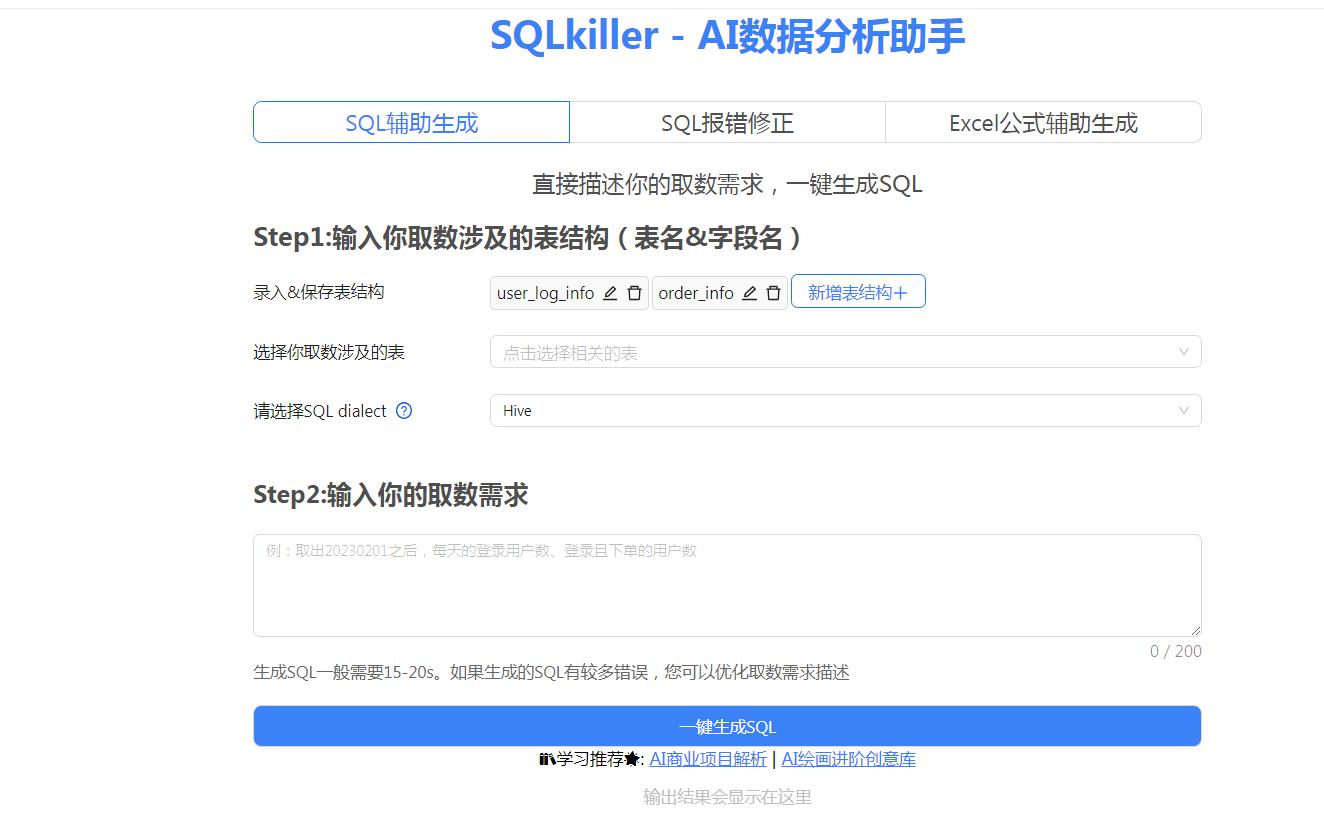The height and width of the screenshot is (815, 1324).
Task: Edit the user_log_info table structure
Action: [x=610, y=293]
